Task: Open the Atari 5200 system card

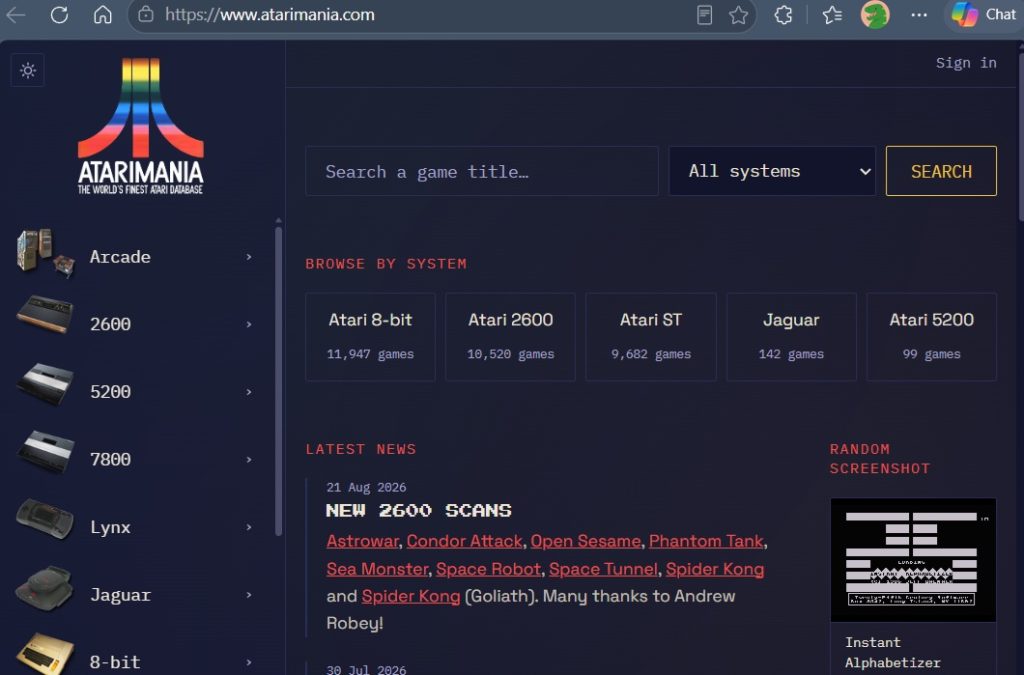Action: pyautogui.click(x=931, y=337)
